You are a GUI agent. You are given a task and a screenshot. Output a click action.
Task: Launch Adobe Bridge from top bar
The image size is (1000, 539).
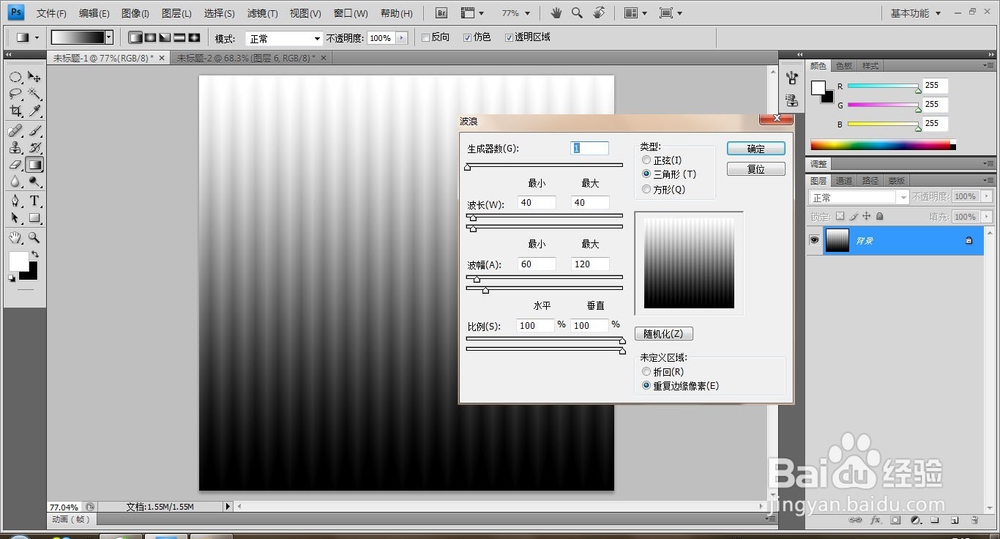point(441,13)
